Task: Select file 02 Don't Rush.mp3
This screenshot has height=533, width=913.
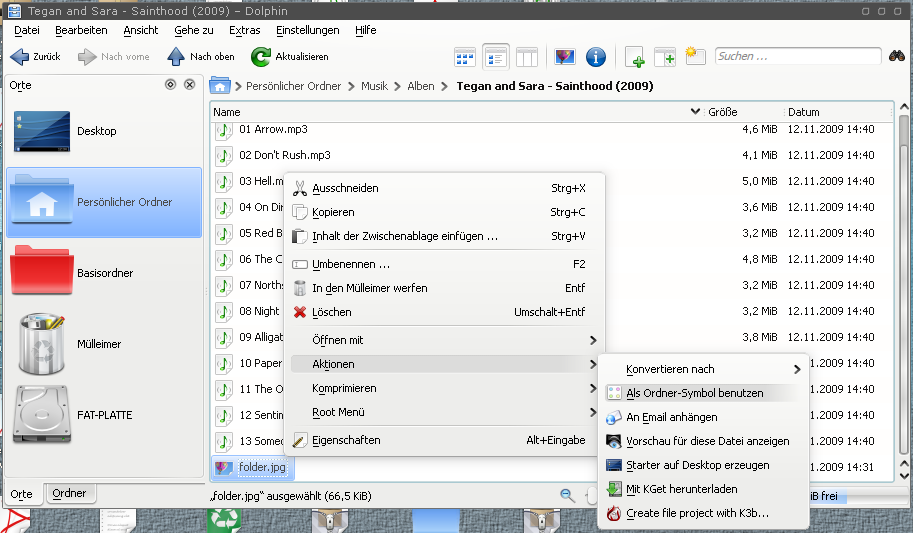Action: point(285,155)
